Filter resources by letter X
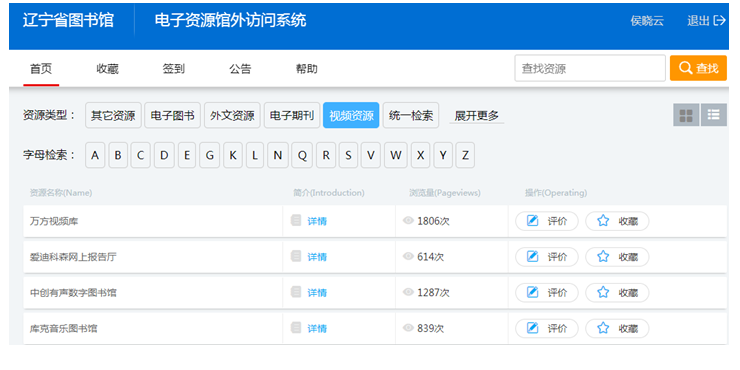This screenshot has height=370, width=740. point(420,155)
